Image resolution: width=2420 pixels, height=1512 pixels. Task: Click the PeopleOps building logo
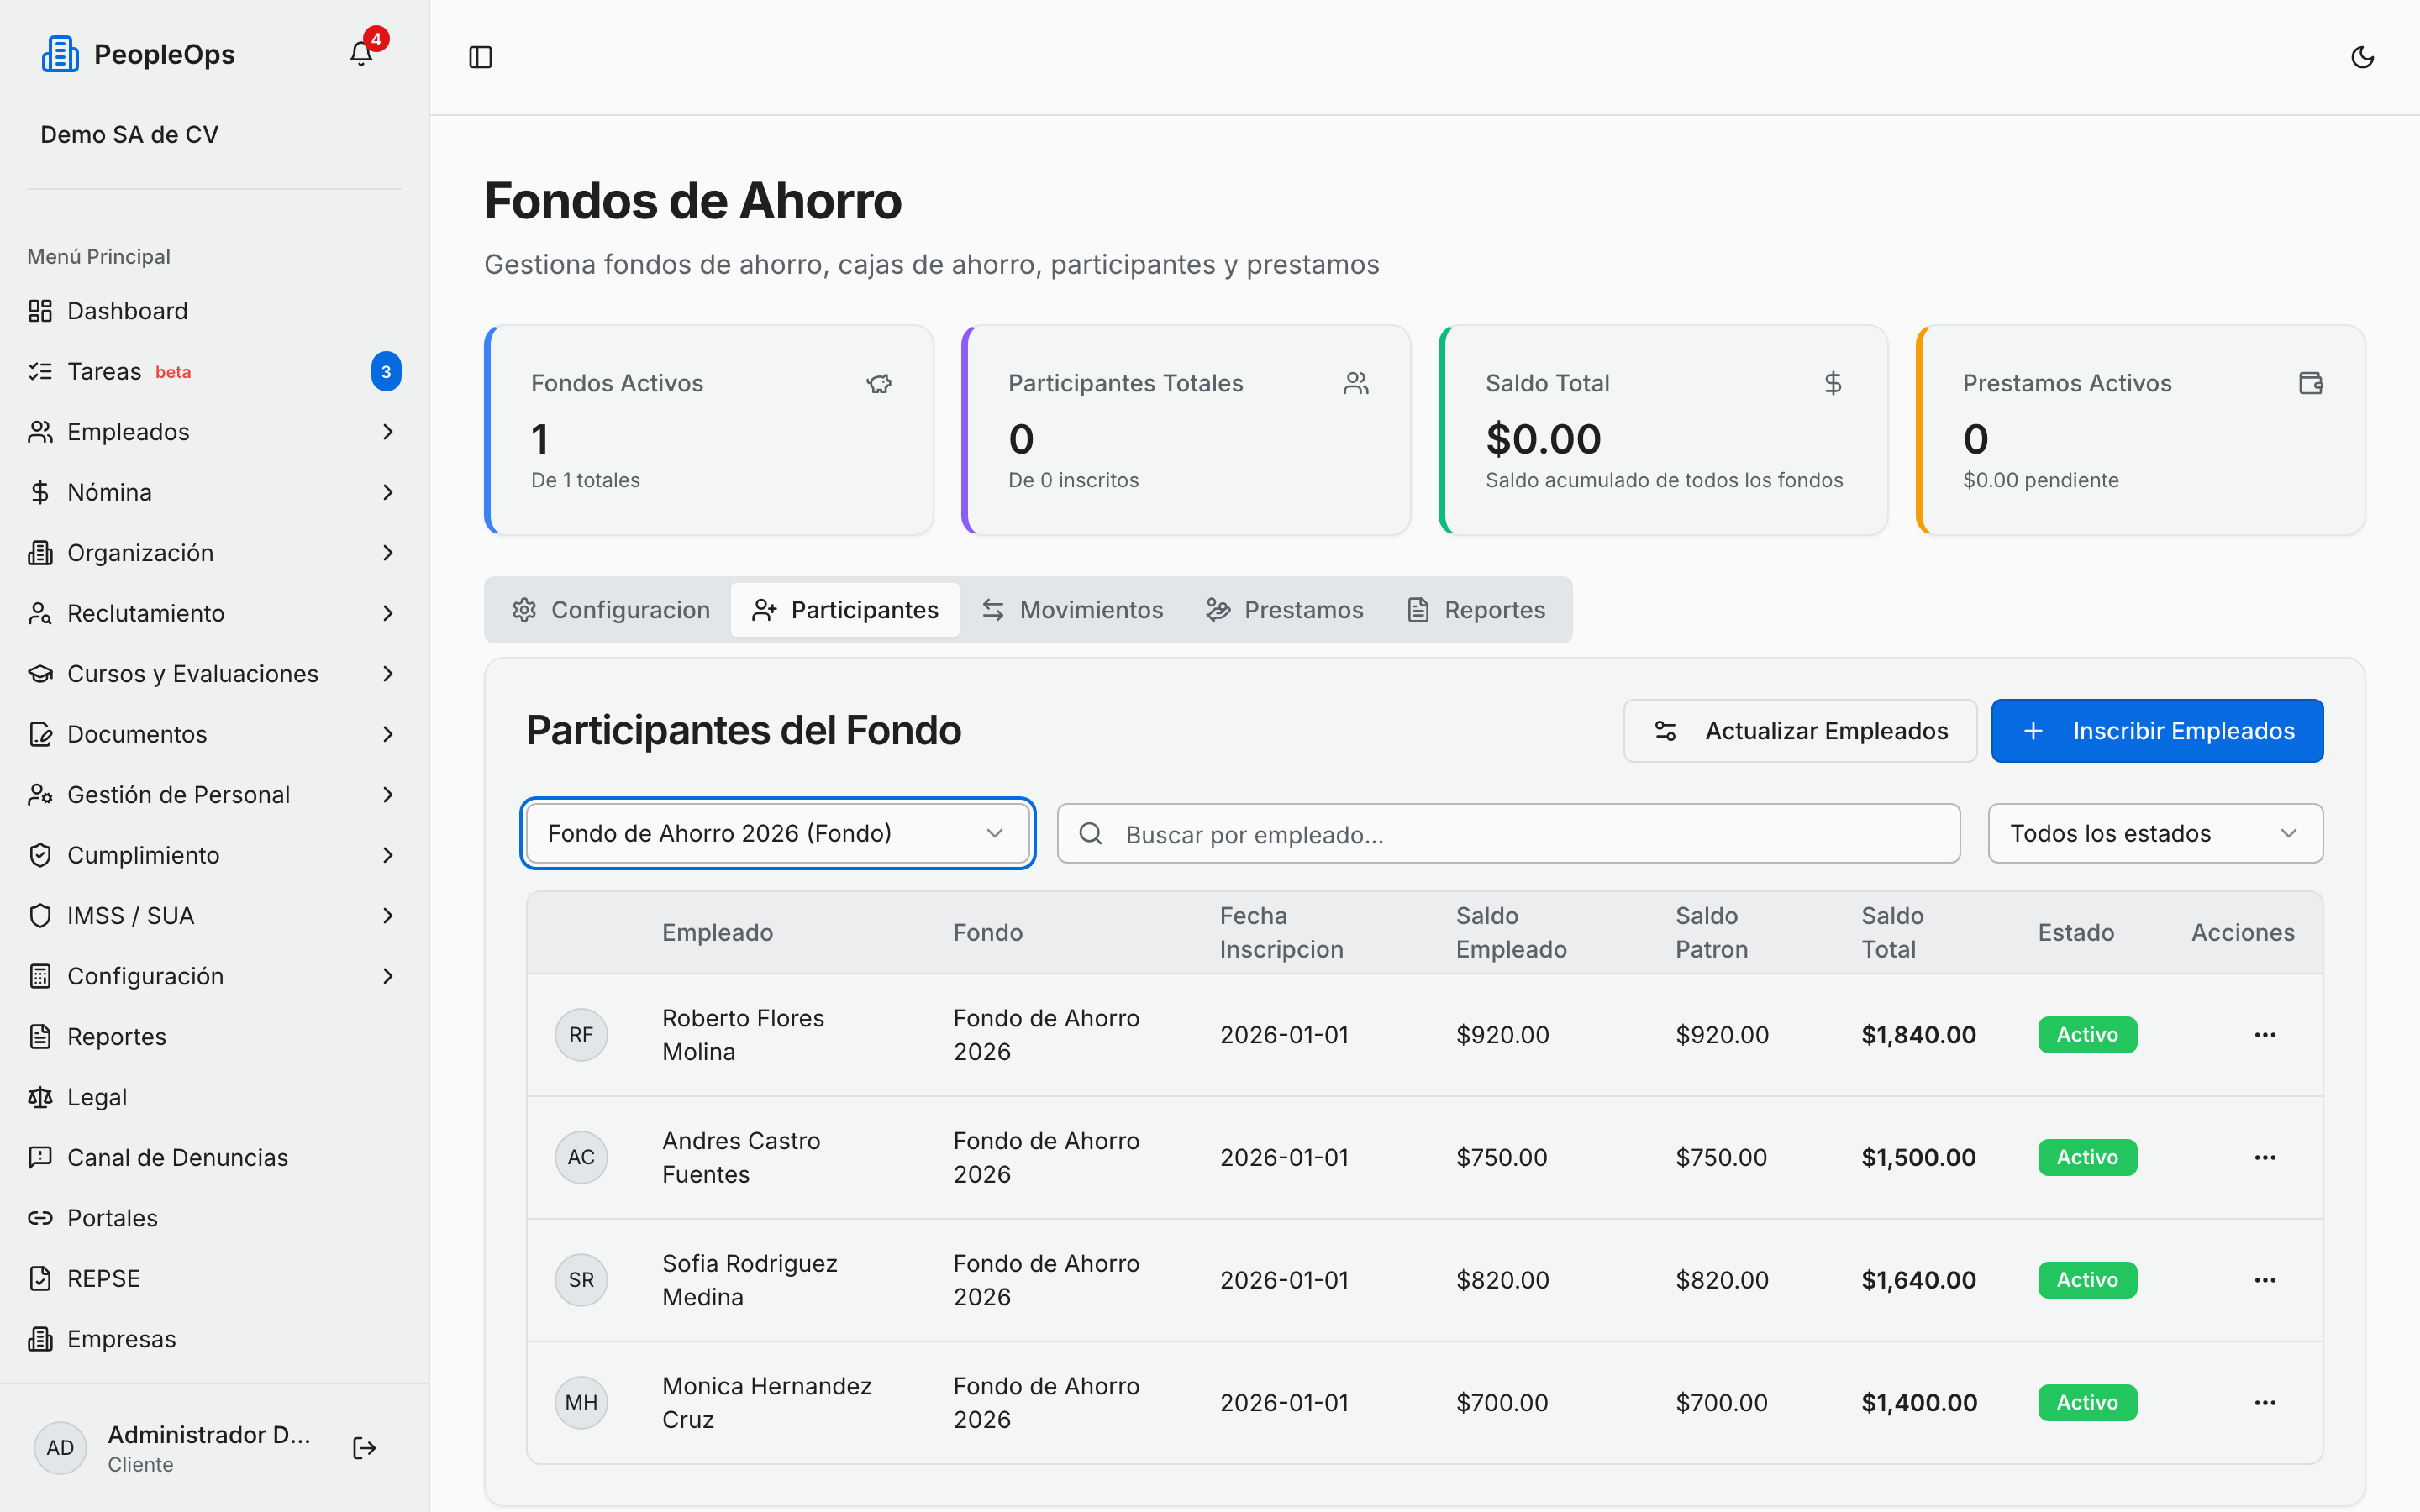pyautogui.click(x=60, y=54)
